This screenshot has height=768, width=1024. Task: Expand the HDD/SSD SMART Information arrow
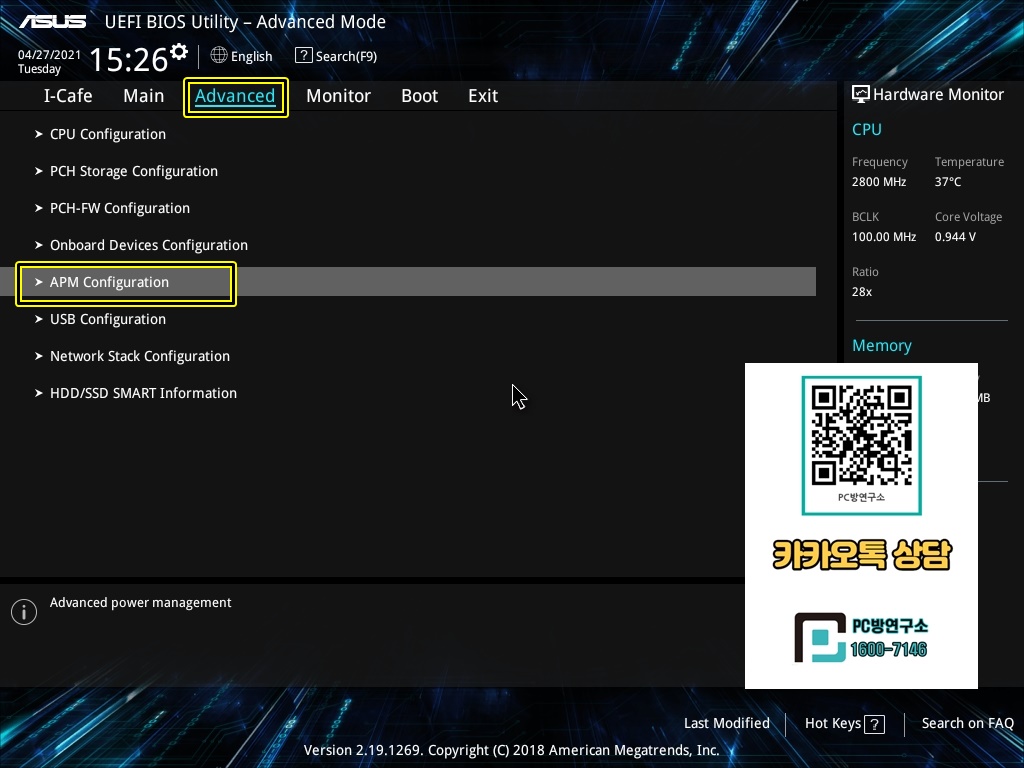39,393
